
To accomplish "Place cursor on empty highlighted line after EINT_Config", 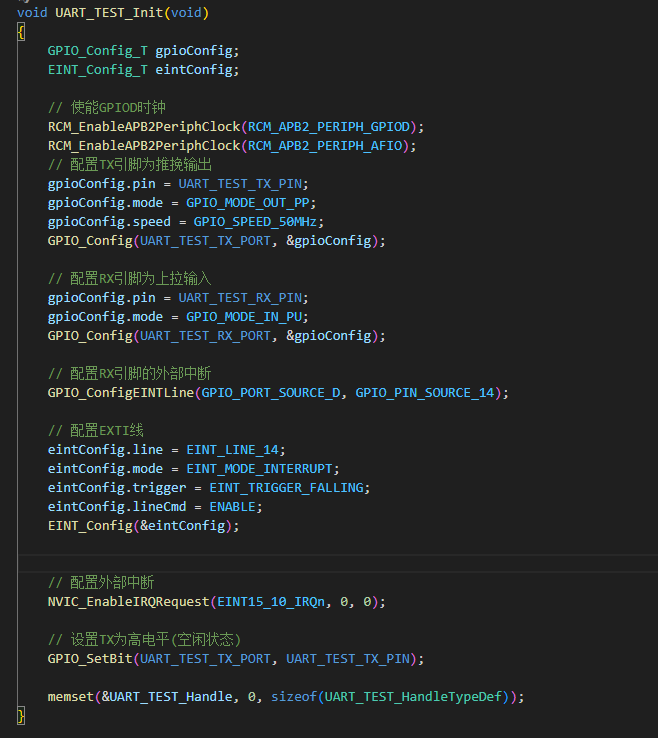I will click(x=338, y=563).
